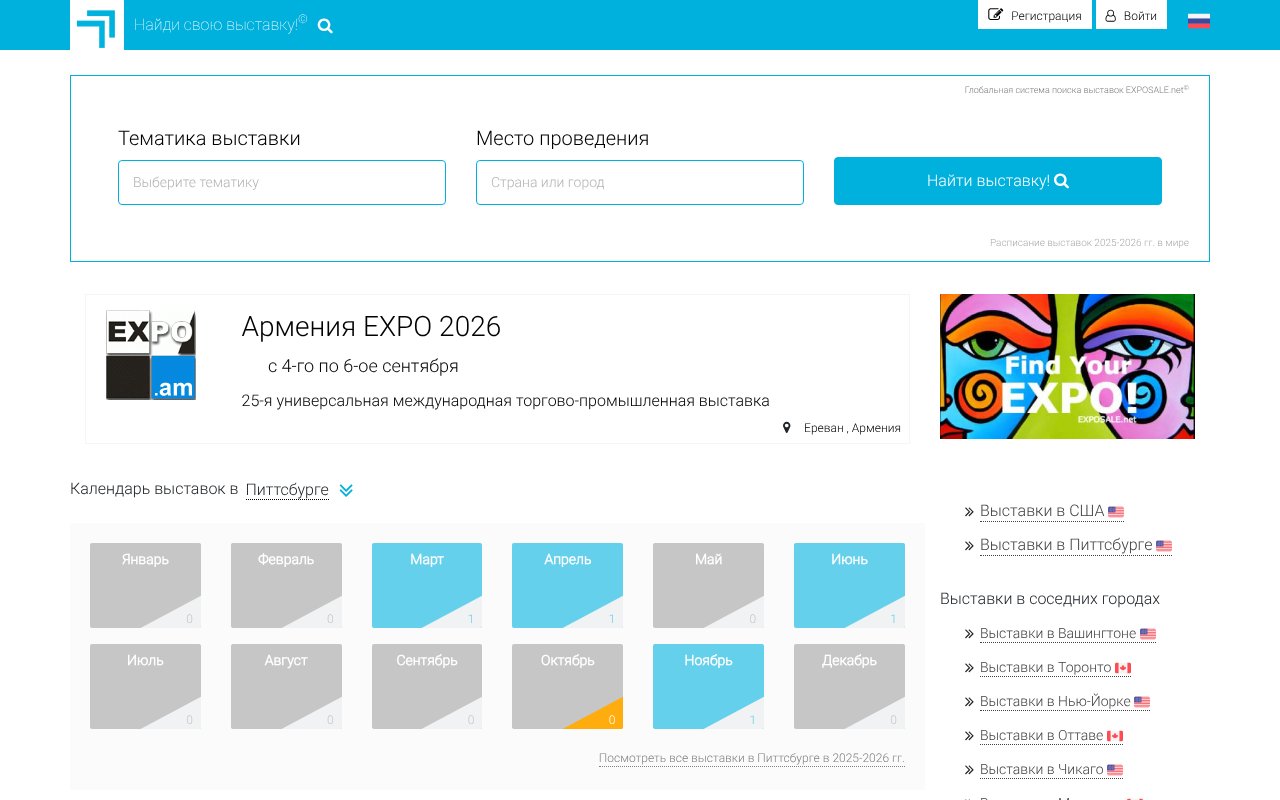The height and width of the screenshot is (800, 1280).
Task: Click the Canadian flag beside Выставки в Оттаве
Action: coord(1115,735)
